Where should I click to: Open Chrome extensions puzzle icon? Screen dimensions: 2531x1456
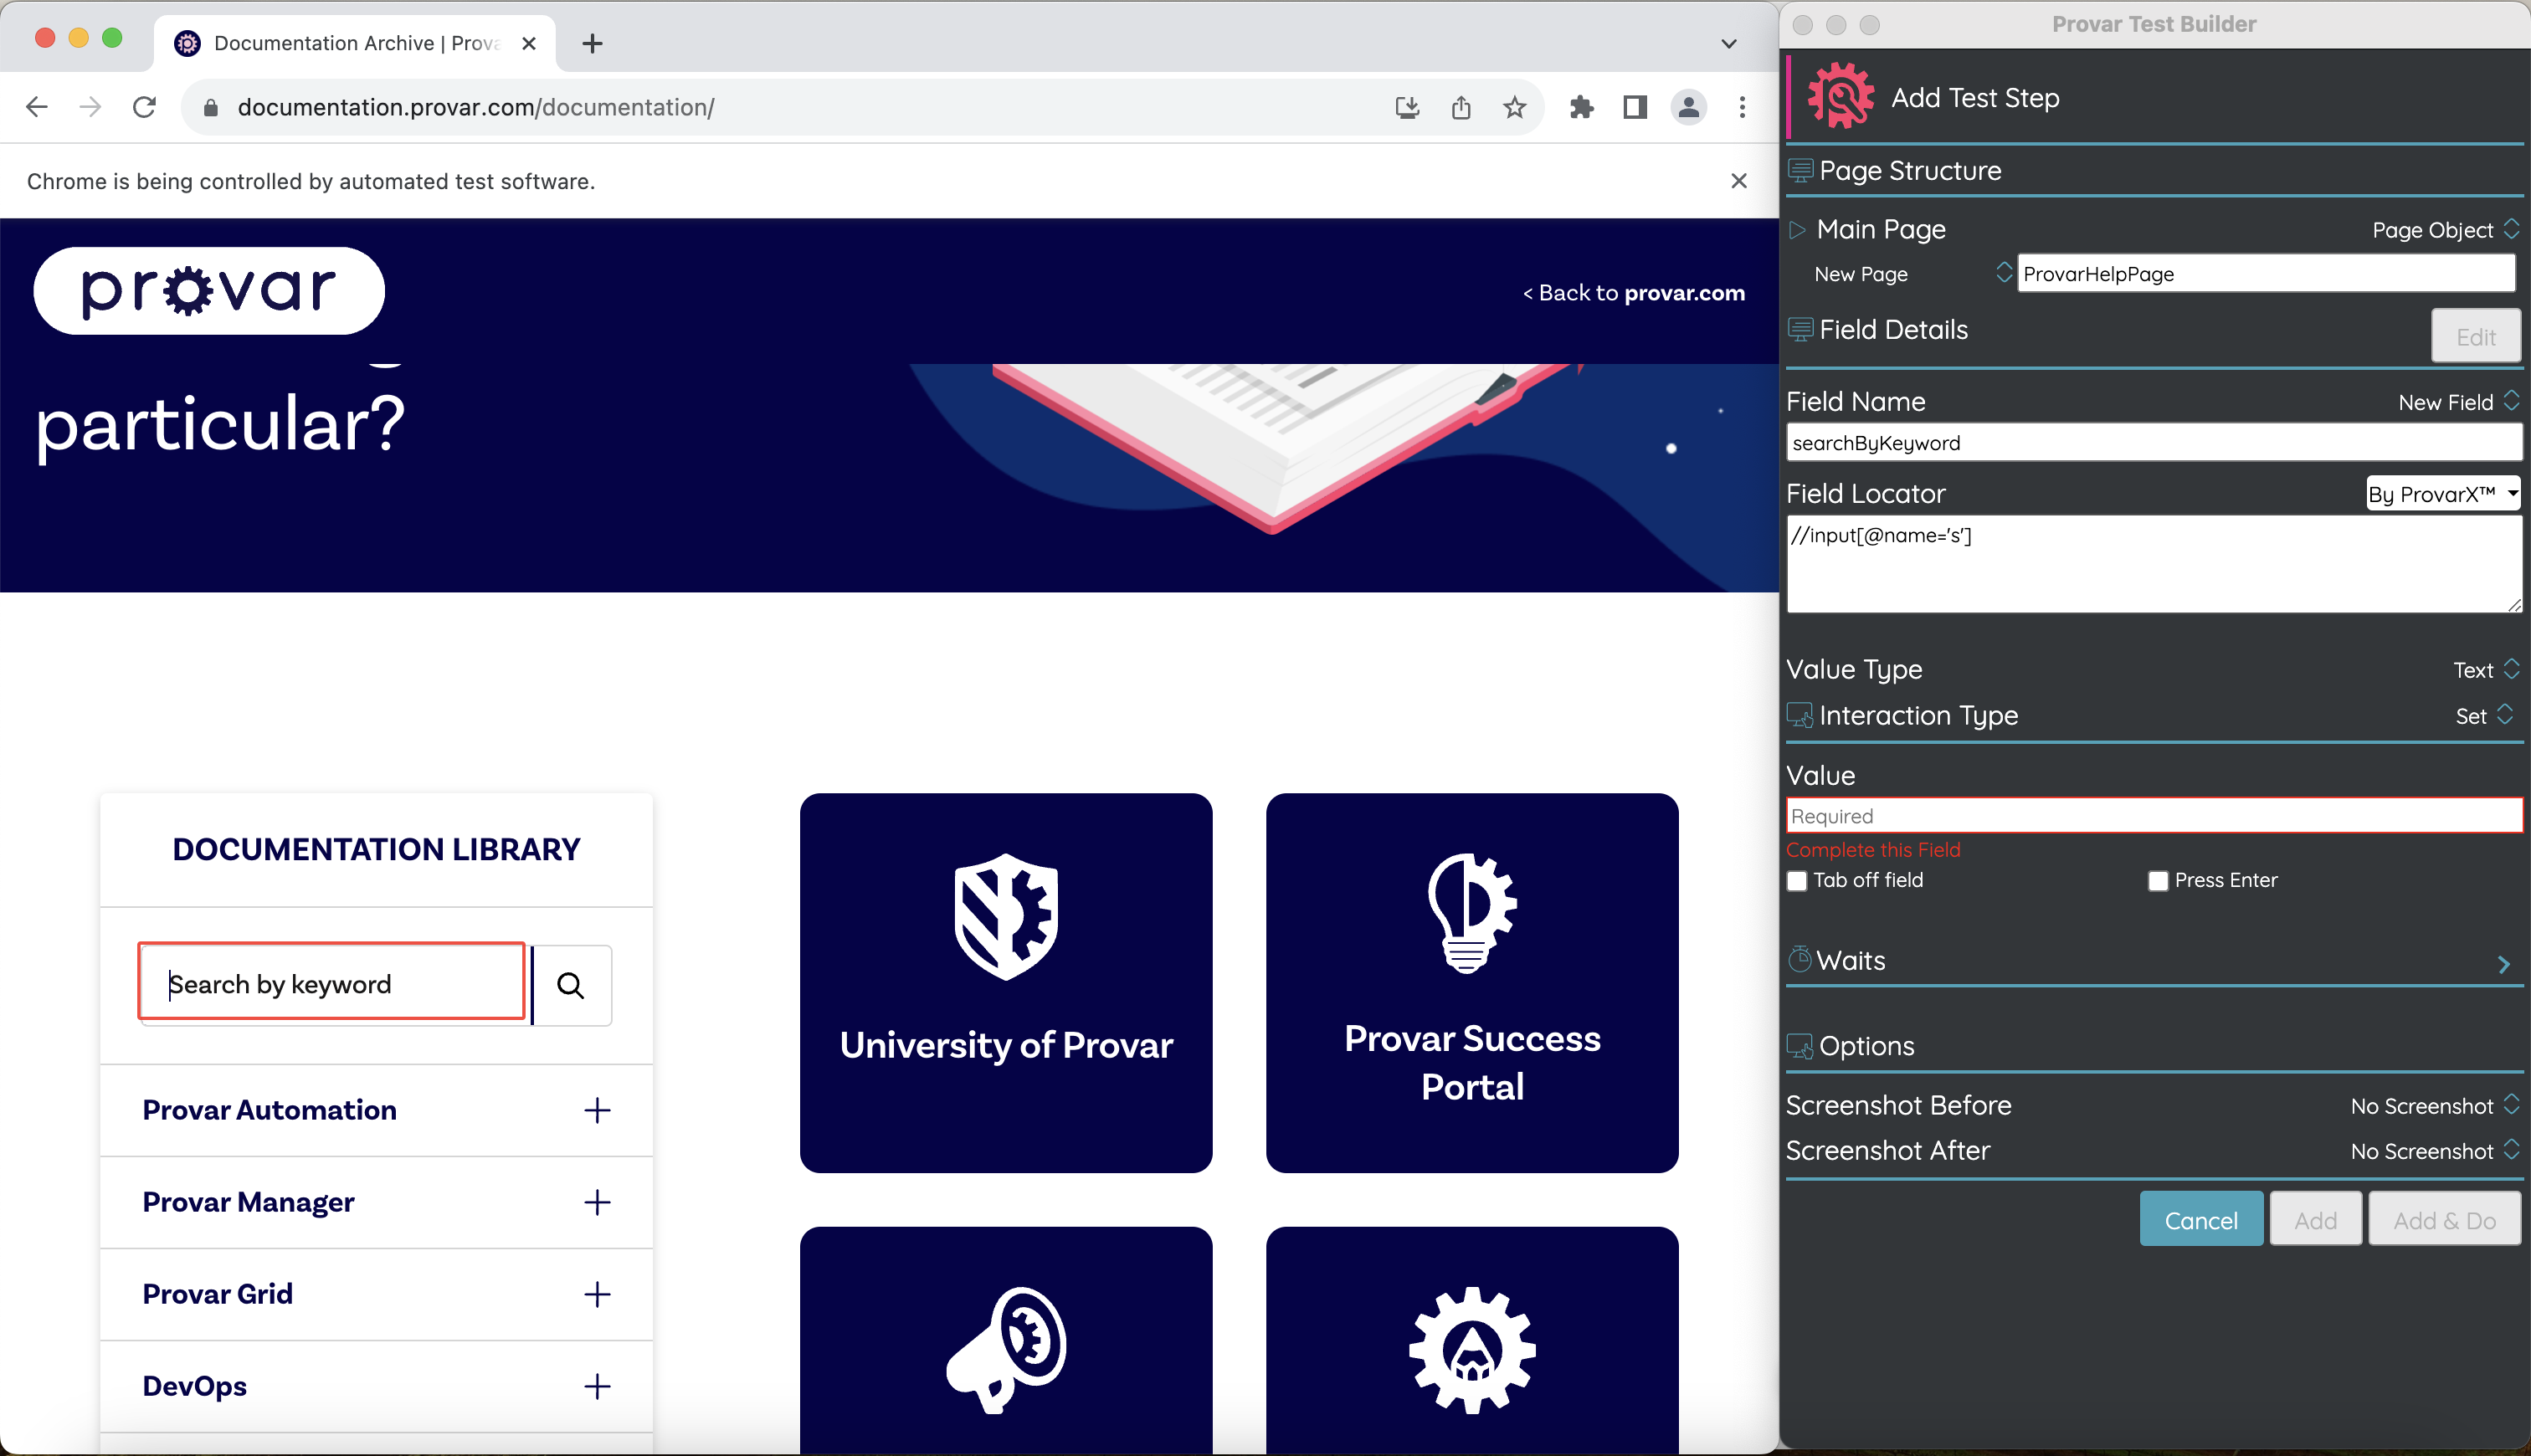pyautogui.click(x=1581, y=107)
